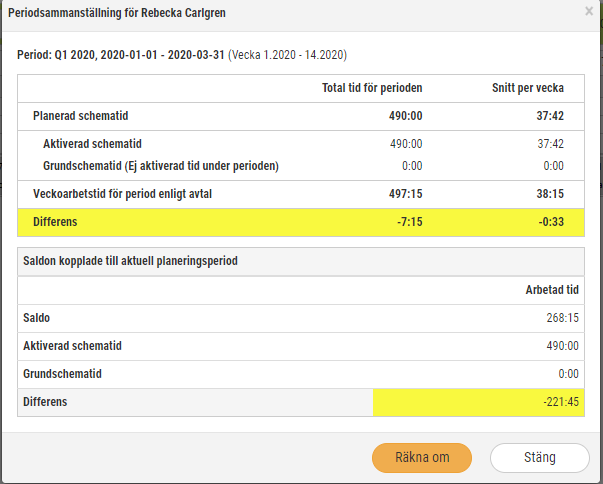Screen dimensions: 603x484
Task: Select the Saldo value 268:15
Action: tap(562, 318)
